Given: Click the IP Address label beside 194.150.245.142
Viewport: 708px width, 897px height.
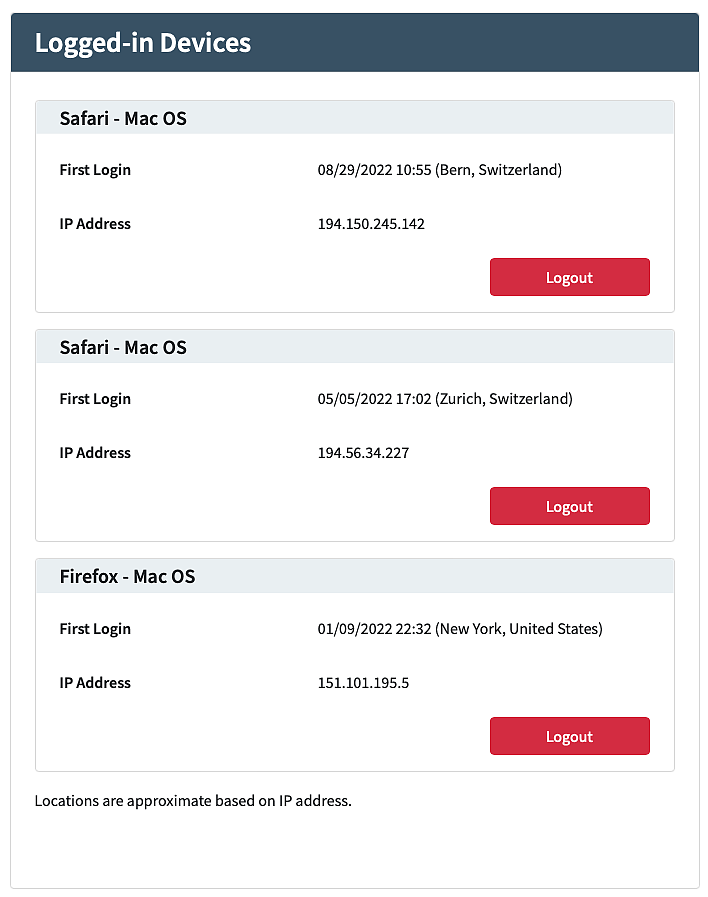Looking at the screenshot, I should tap(95, 224).
